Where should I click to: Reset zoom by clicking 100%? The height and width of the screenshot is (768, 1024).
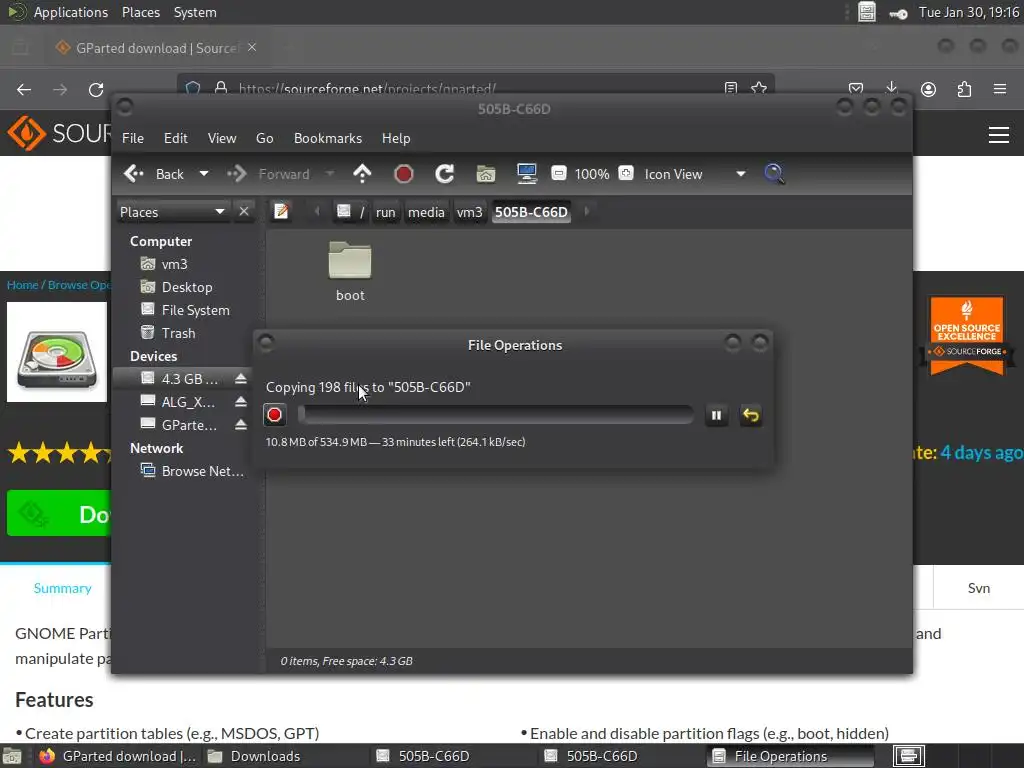(x=592, y=174)
